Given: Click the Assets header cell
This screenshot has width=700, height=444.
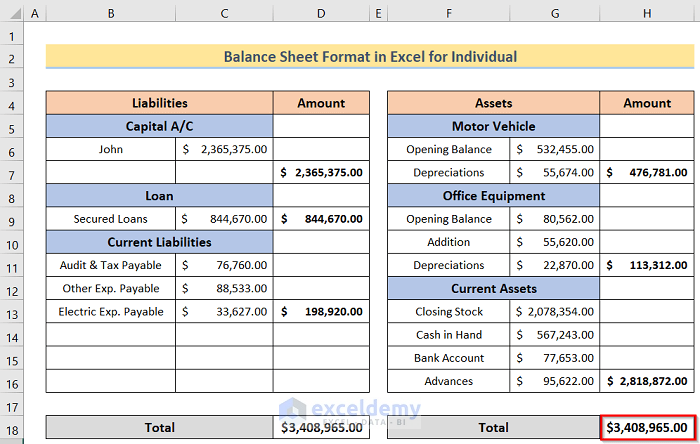Looking at the screenshot, I should click(493, 103).
